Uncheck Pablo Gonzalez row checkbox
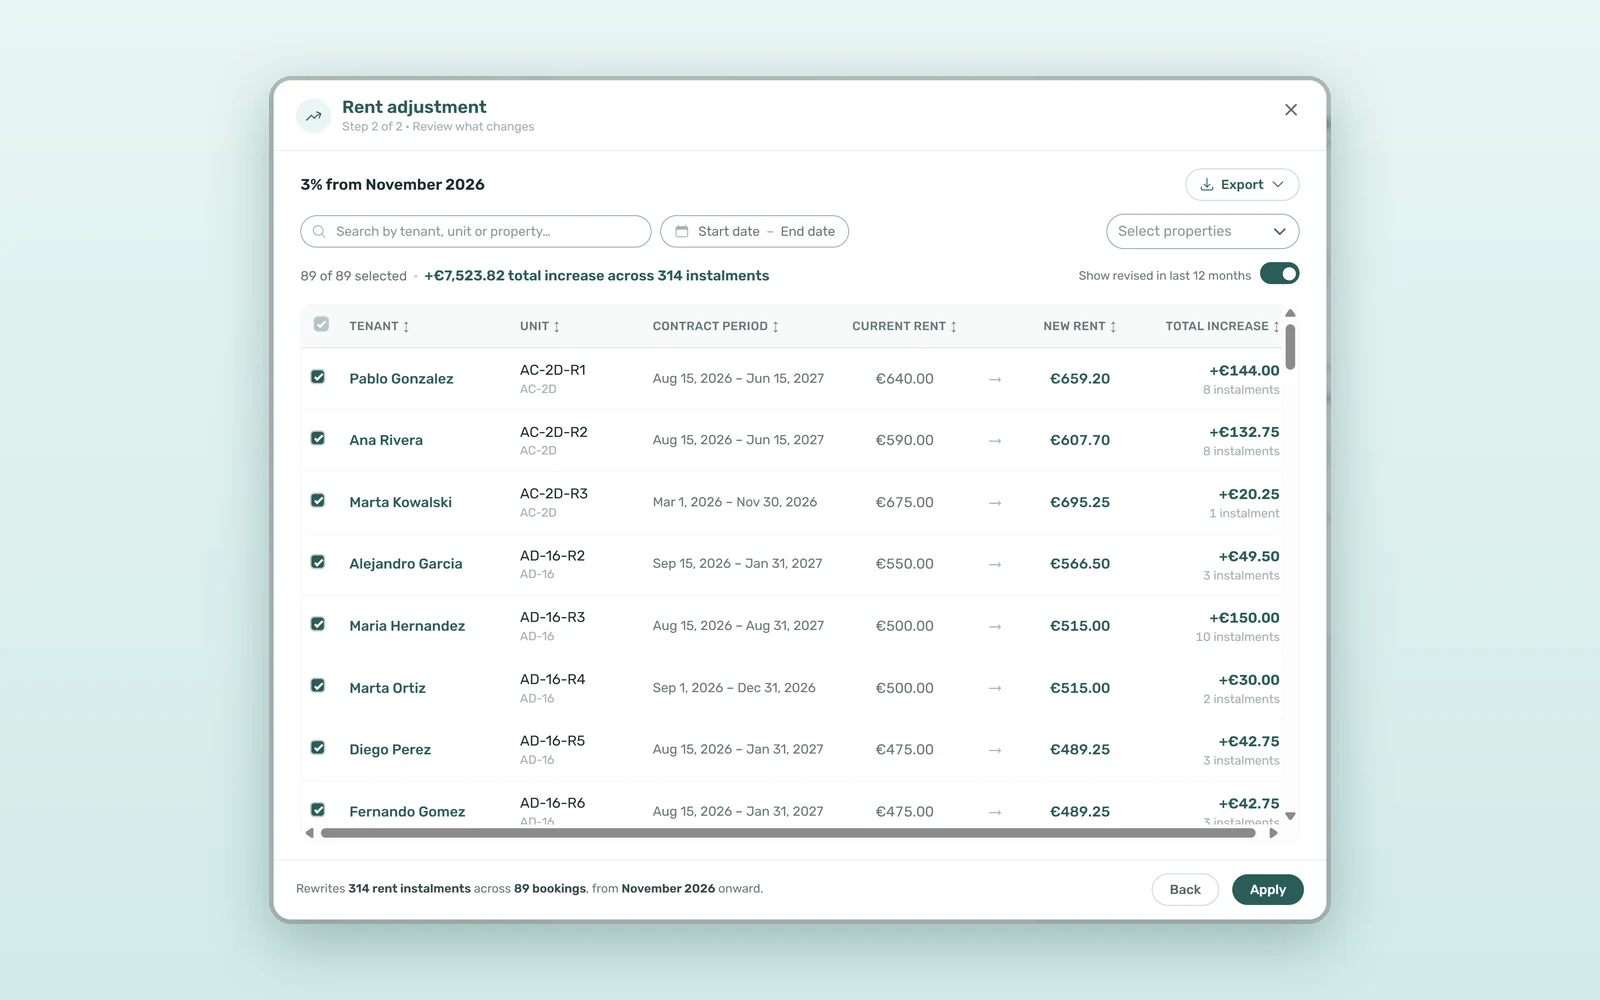This screenshot has width=1600, height=1000. pyautogui.click(x=318, y=377)
